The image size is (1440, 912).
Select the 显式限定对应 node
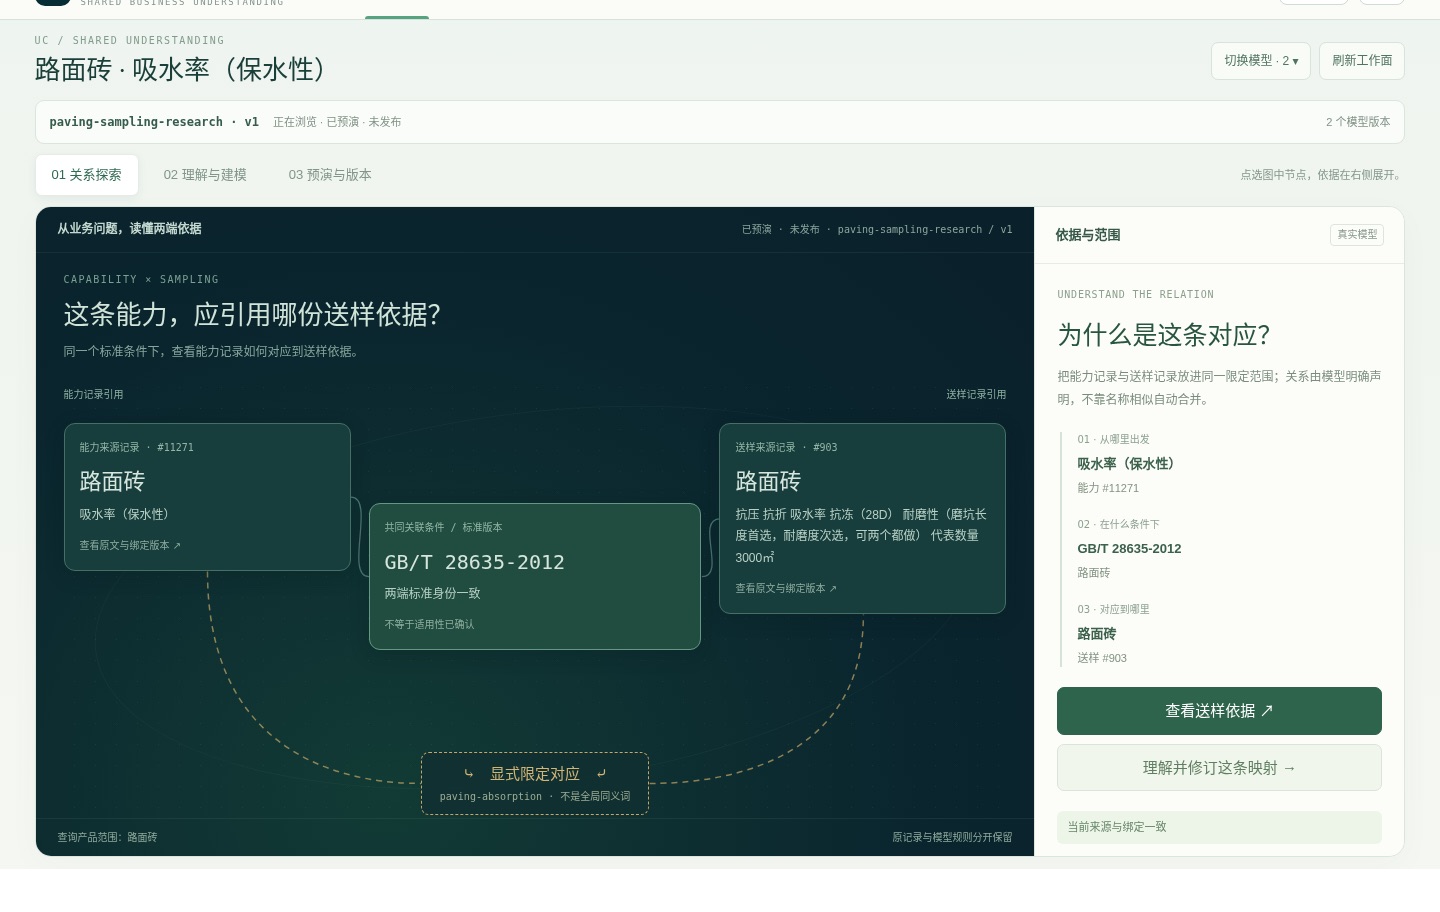(x=534, y=783)
